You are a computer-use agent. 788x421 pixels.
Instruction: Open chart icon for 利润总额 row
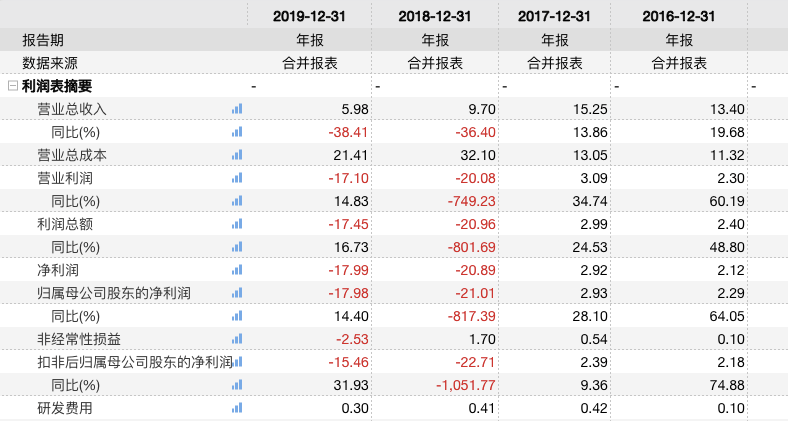237,224
